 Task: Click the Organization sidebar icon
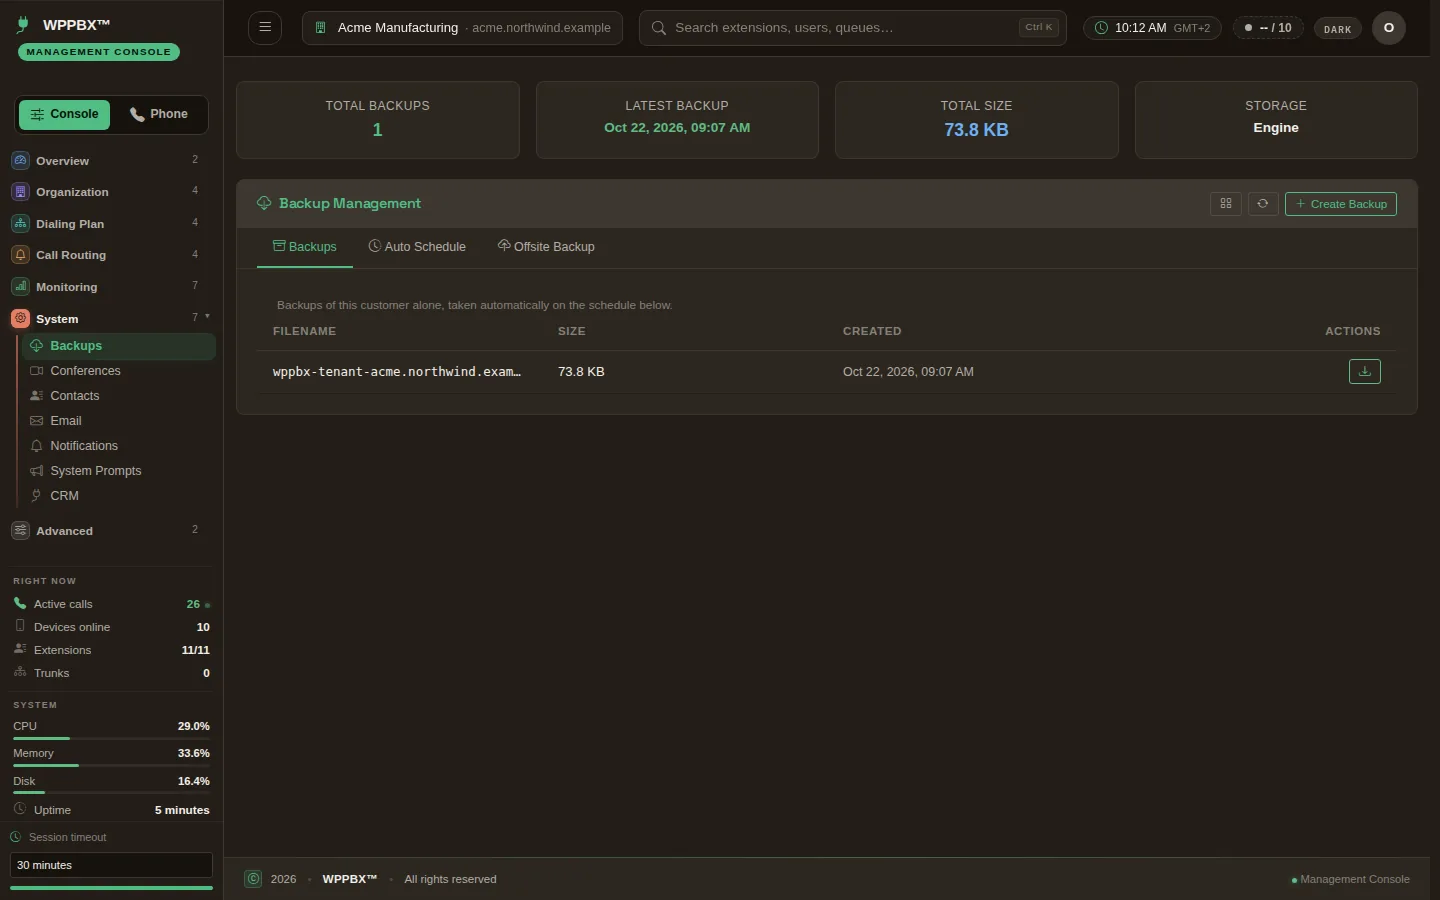pyautogui.click(x=20, y=192)
